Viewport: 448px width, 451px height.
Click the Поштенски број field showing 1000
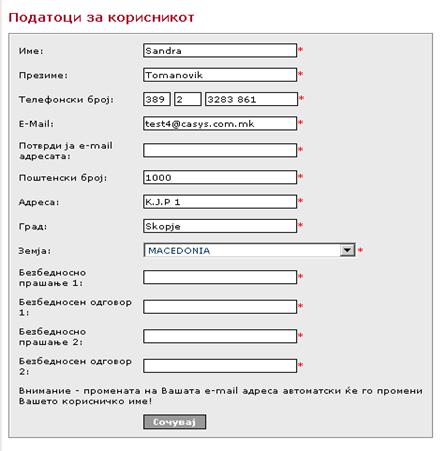(220, 177)
